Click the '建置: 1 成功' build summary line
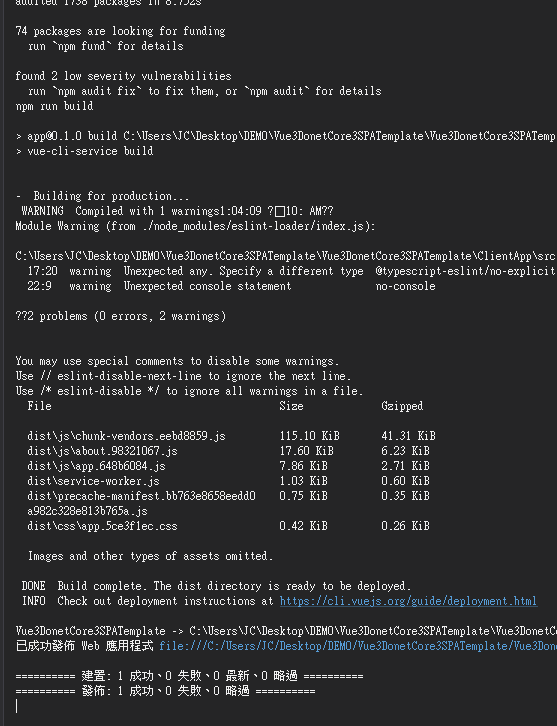The width and height of the screenshot is (557, 726). [189, 676]
